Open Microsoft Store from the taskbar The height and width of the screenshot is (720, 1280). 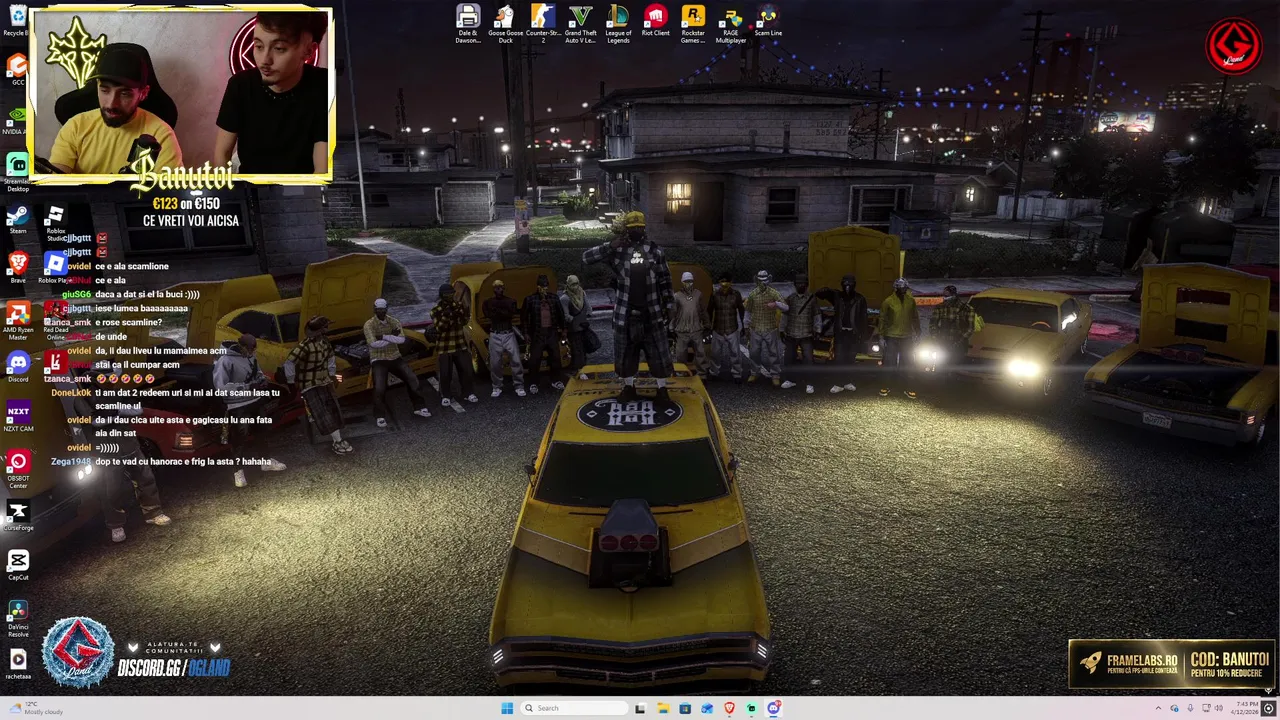pos(685,708)
